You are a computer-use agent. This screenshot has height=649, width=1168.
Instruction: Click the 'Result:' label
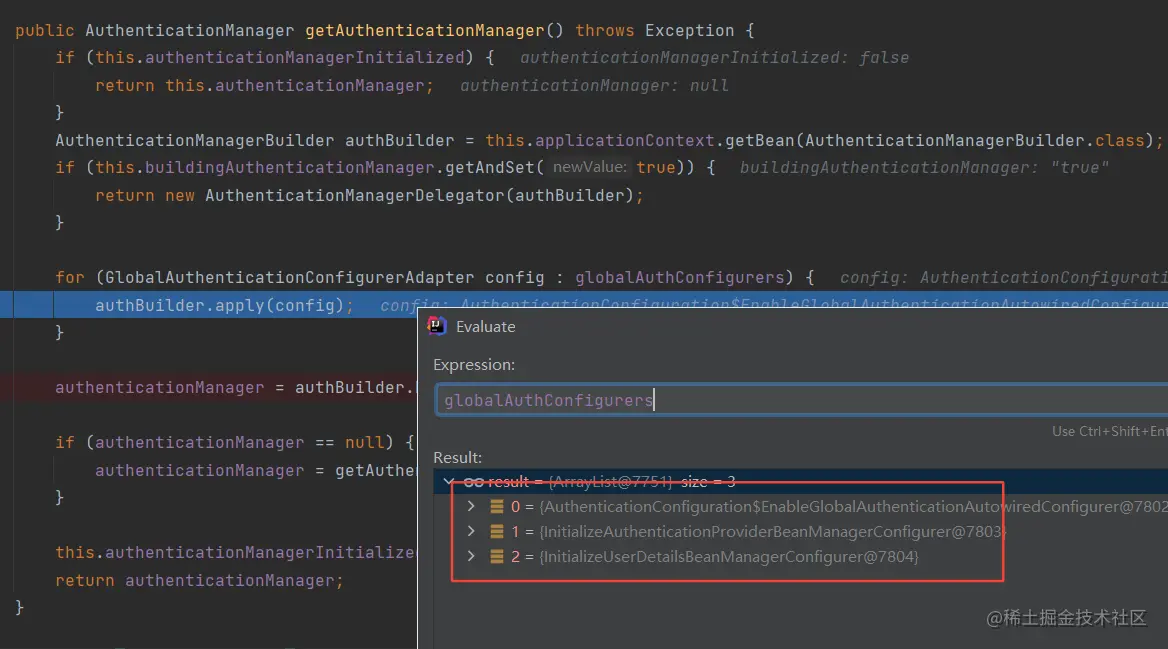click(457, 458)
